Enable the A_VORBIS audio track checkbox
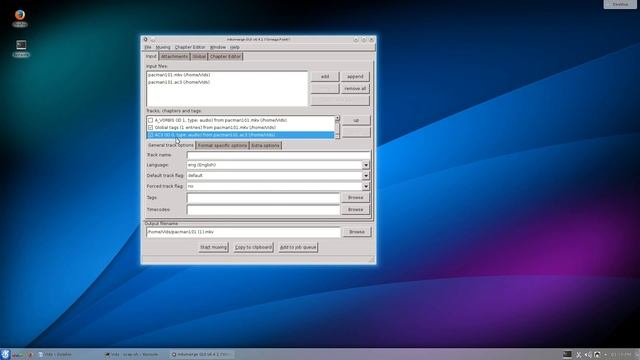This screenshot has width=640, height=360. (x=151, y=120)
